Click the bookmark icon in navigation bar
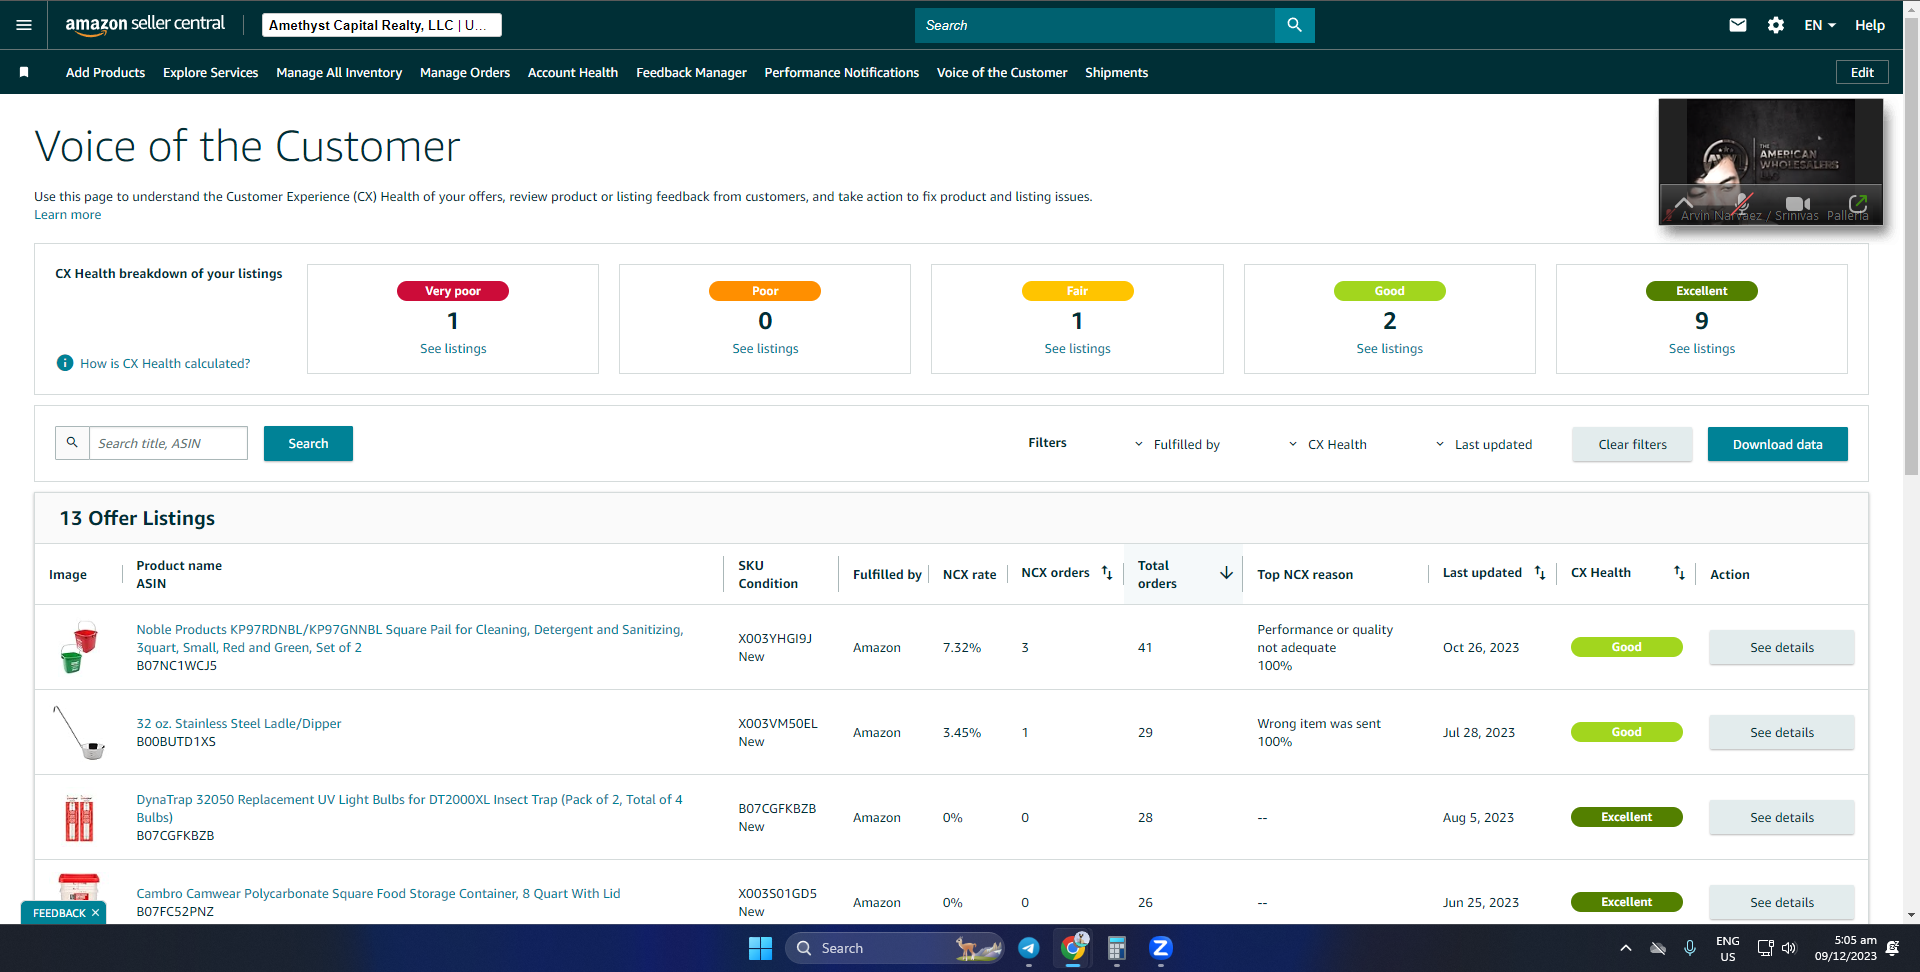 point(24,72)
